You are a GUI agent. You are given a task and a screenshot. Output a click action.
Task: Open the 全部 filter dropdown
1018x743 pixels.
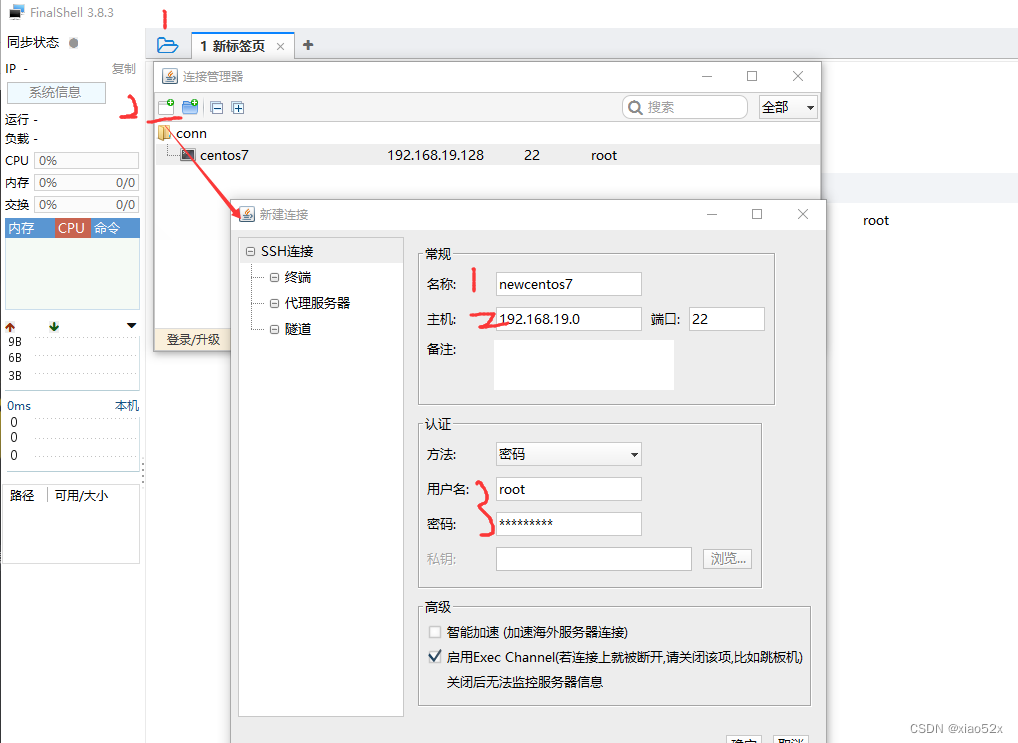[x=788, y=106]
